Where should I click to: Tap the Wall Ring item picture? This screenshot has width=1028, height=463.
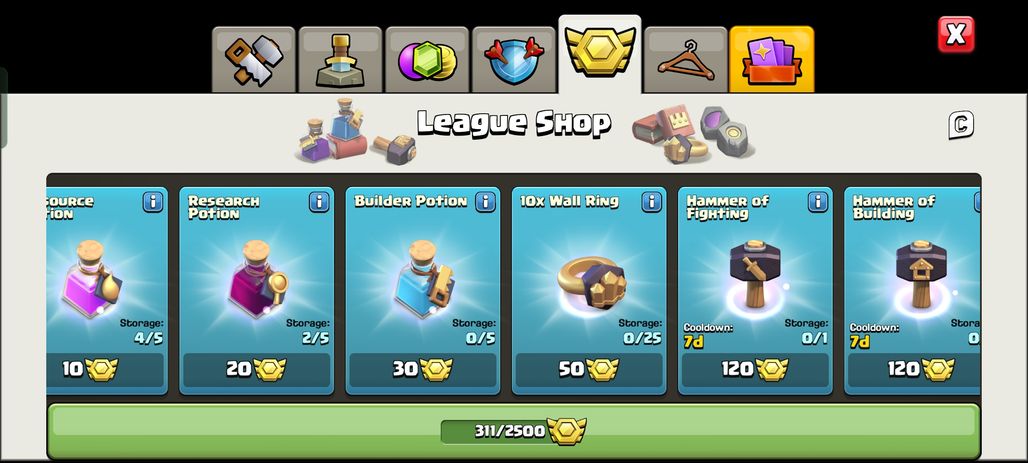[591, 283]
